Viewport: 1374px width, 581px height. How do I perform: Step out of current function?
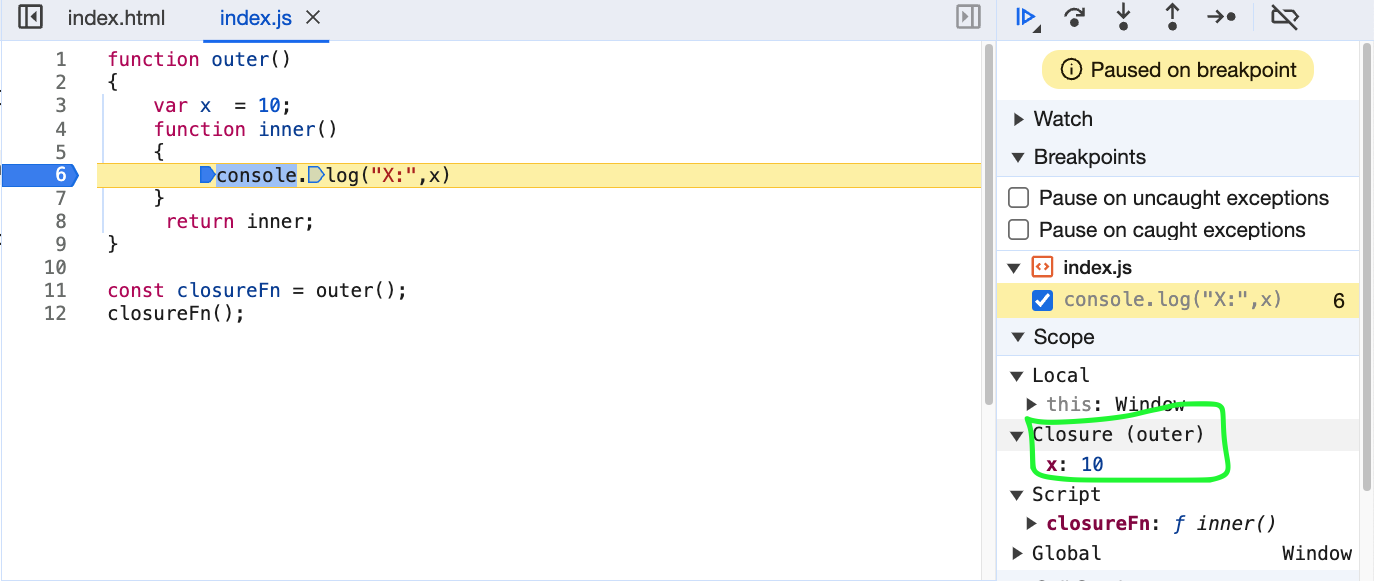(1172, 17)
